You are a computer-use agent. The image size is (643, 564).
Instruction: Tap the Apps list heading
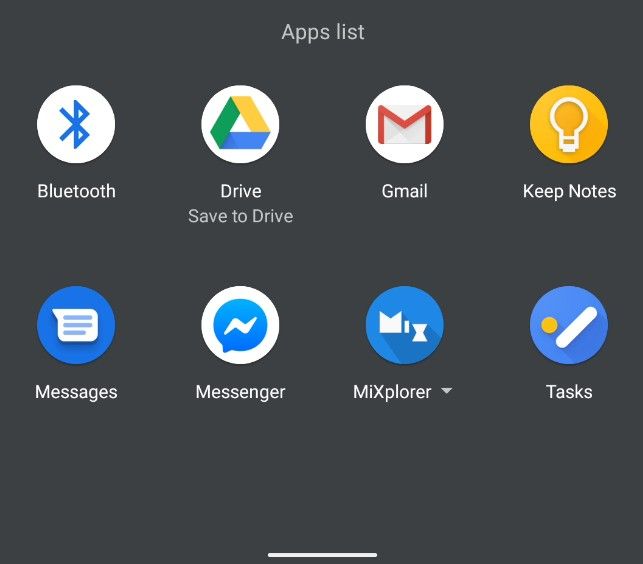[323, 32]
